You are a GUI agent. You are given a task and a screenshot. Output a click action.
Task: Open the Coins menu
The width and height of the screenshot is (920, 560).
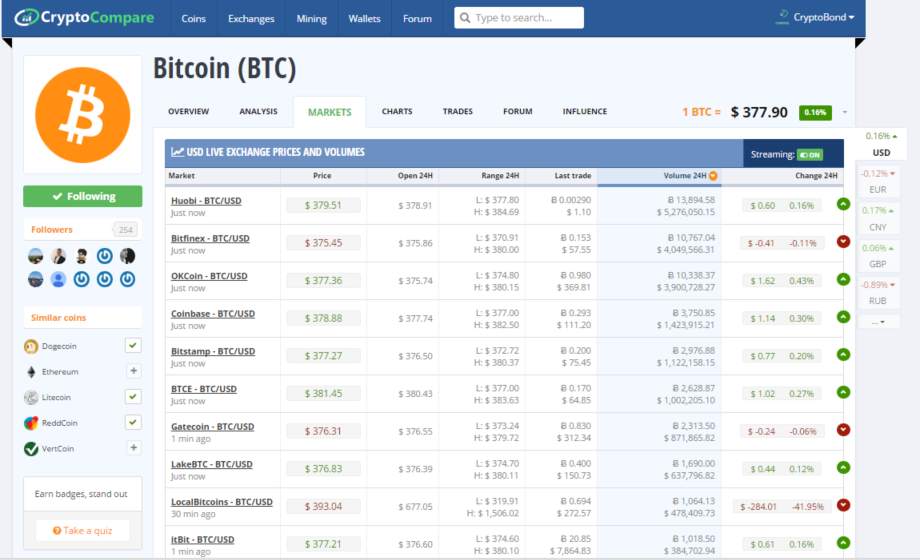click(x=194, y=18)
